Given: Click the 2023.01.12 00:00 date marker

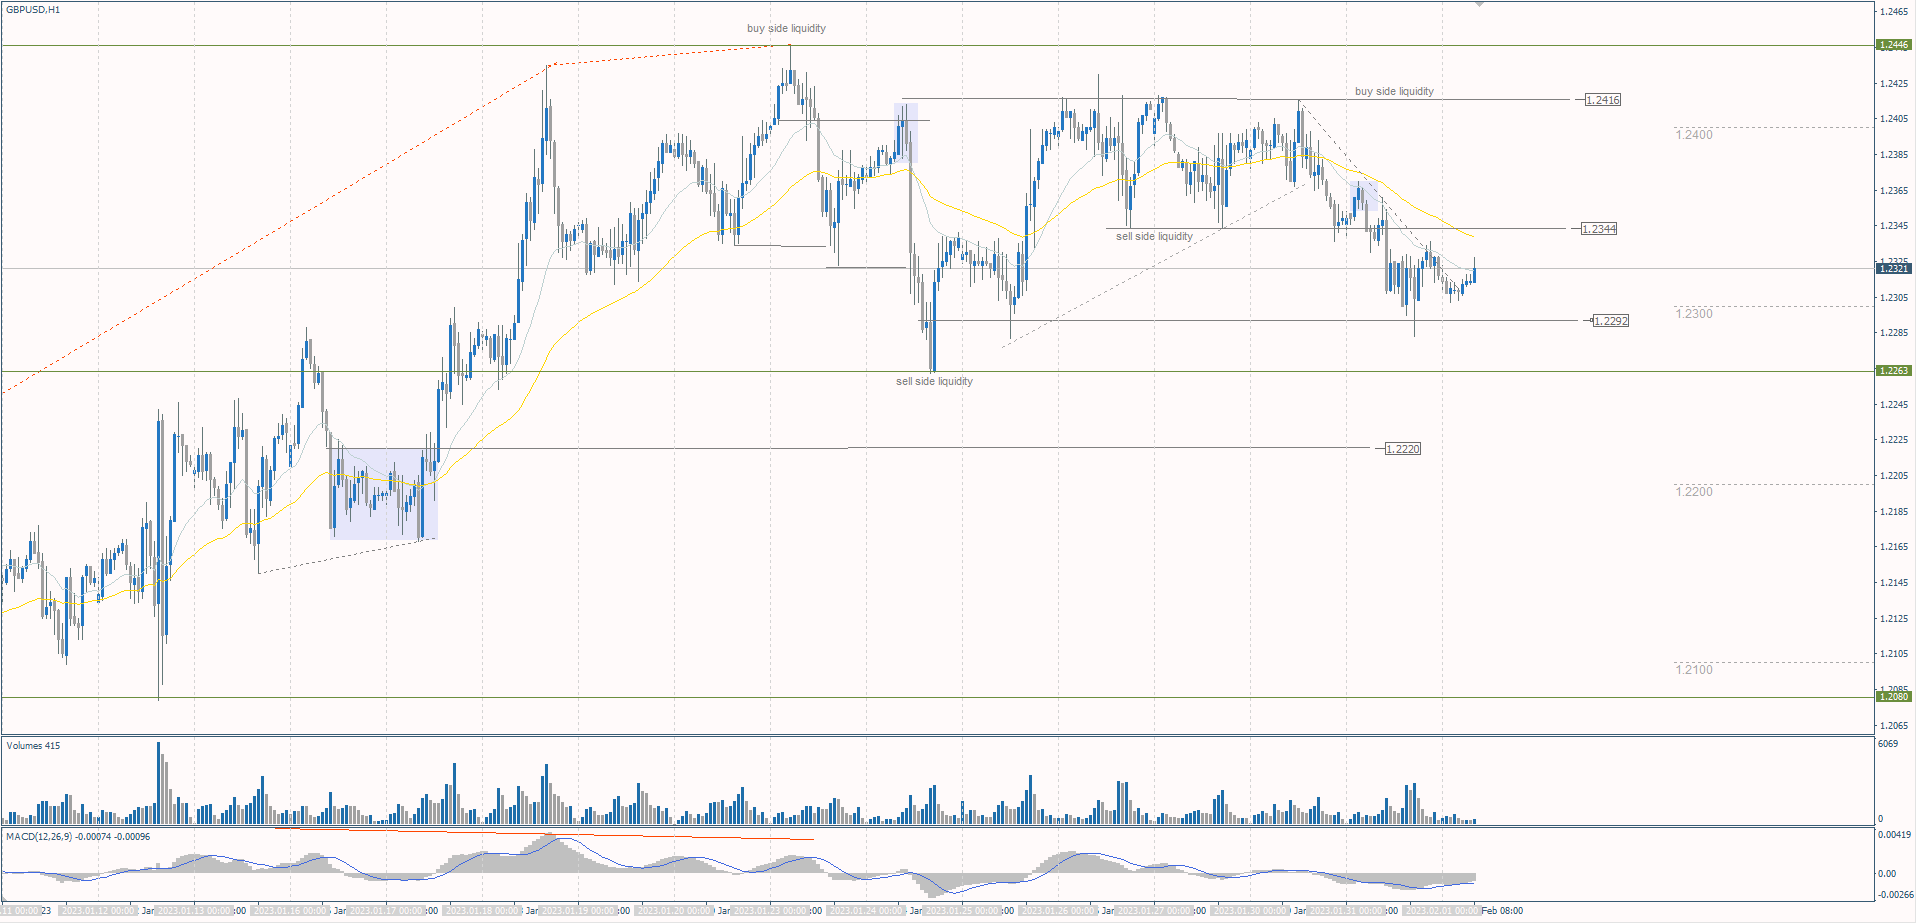Looking at the screenshot, I should (97, 911).
